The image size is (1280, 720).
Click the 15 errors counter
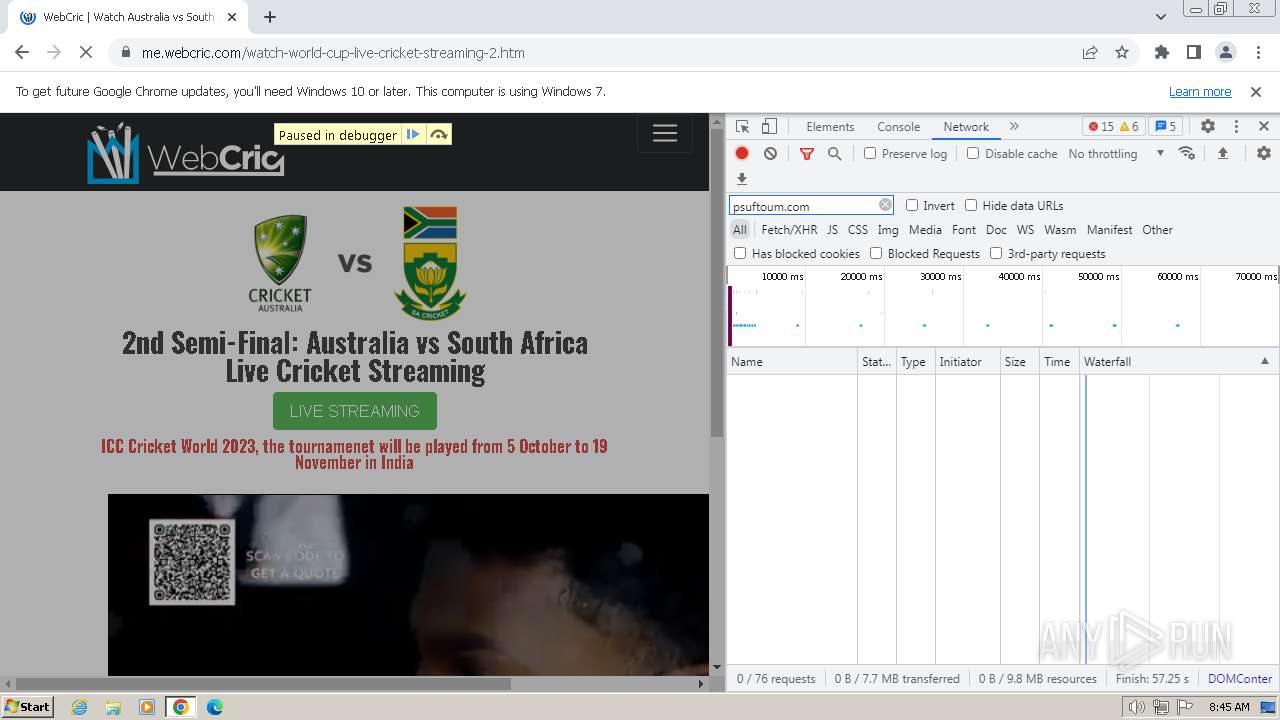(x=1100, y=127)
